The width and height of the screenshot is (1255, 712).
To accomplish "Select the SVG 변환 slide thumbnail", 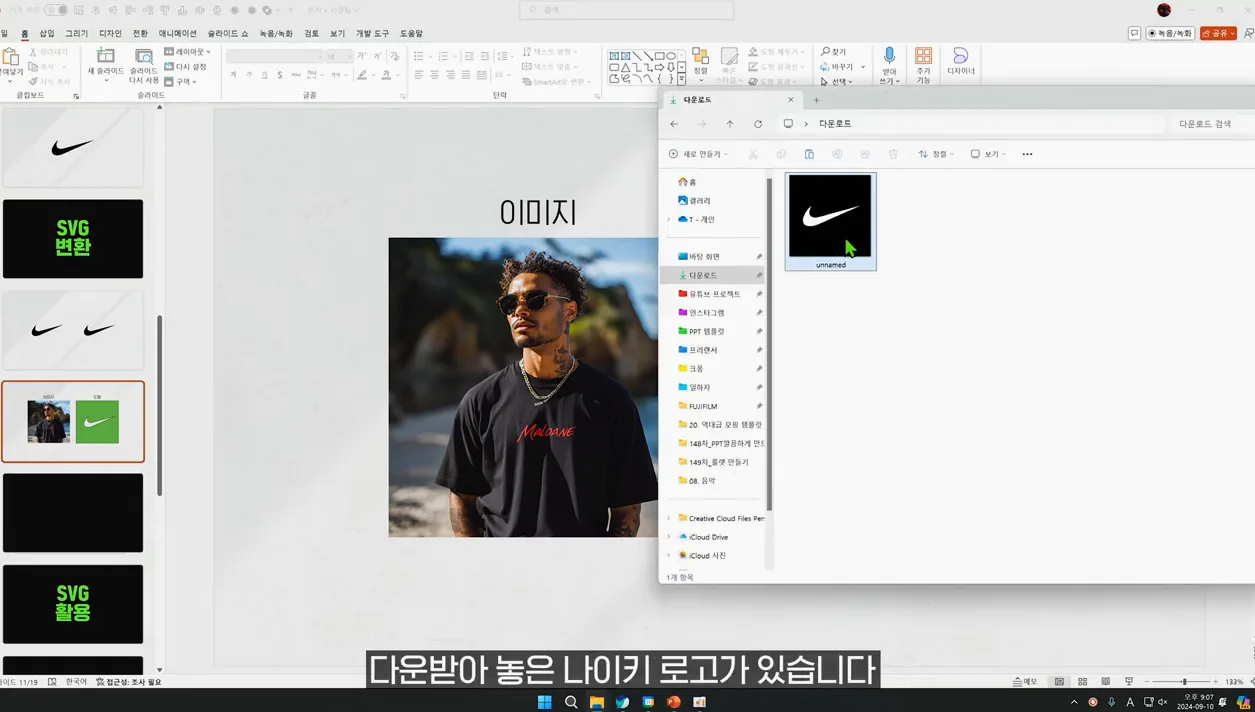I will (73, 239).
